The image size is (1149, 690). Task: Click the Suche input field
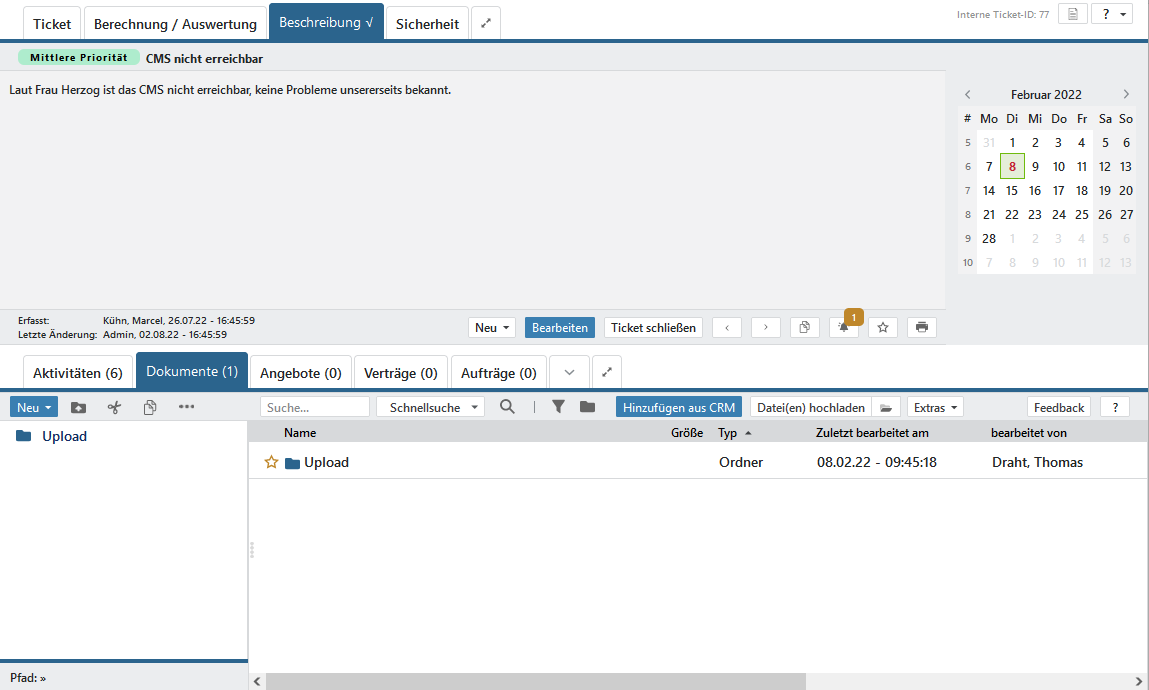click(x=314, y=407)
